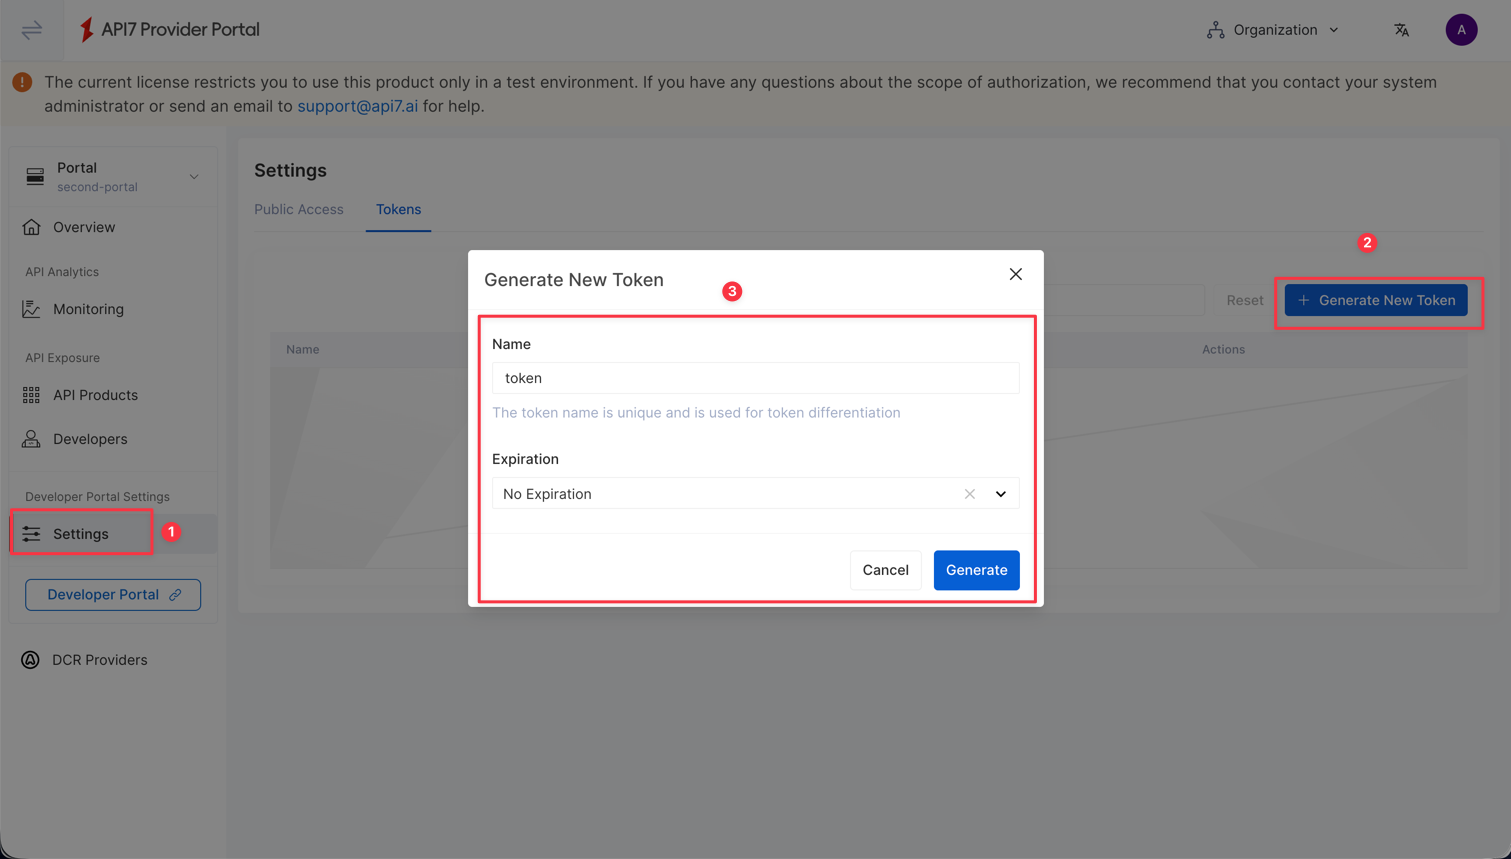The image size is (1511, 859).
Task: Select the Tokens tab
Action: pyautogui.click(x=398, y=209)
